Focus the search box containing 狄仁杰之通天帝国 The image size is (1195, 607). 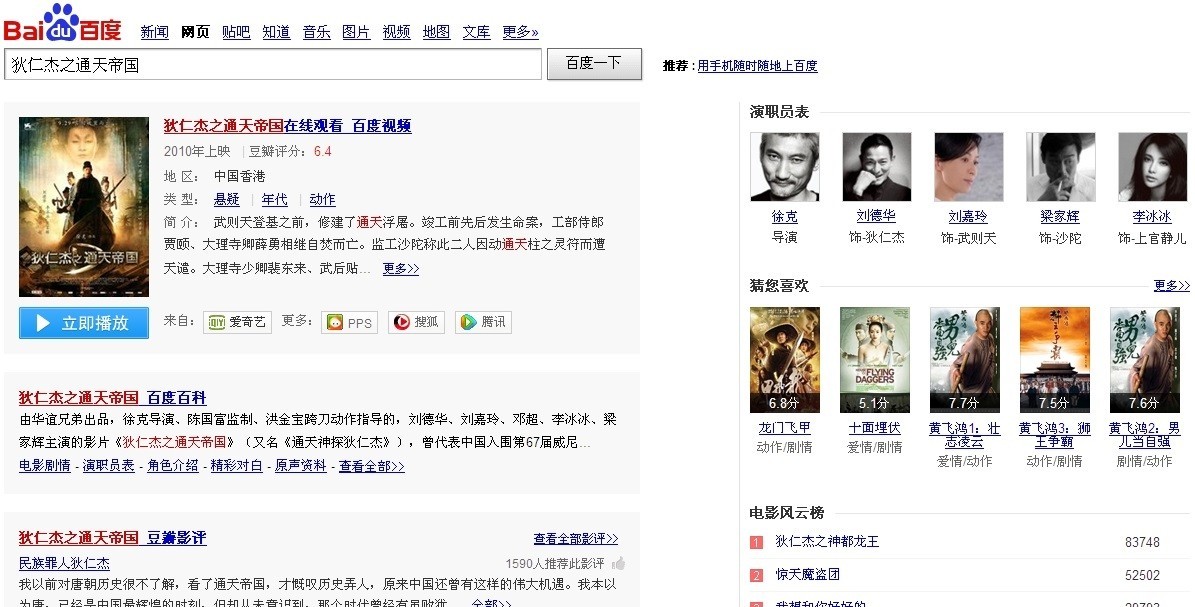273,65
